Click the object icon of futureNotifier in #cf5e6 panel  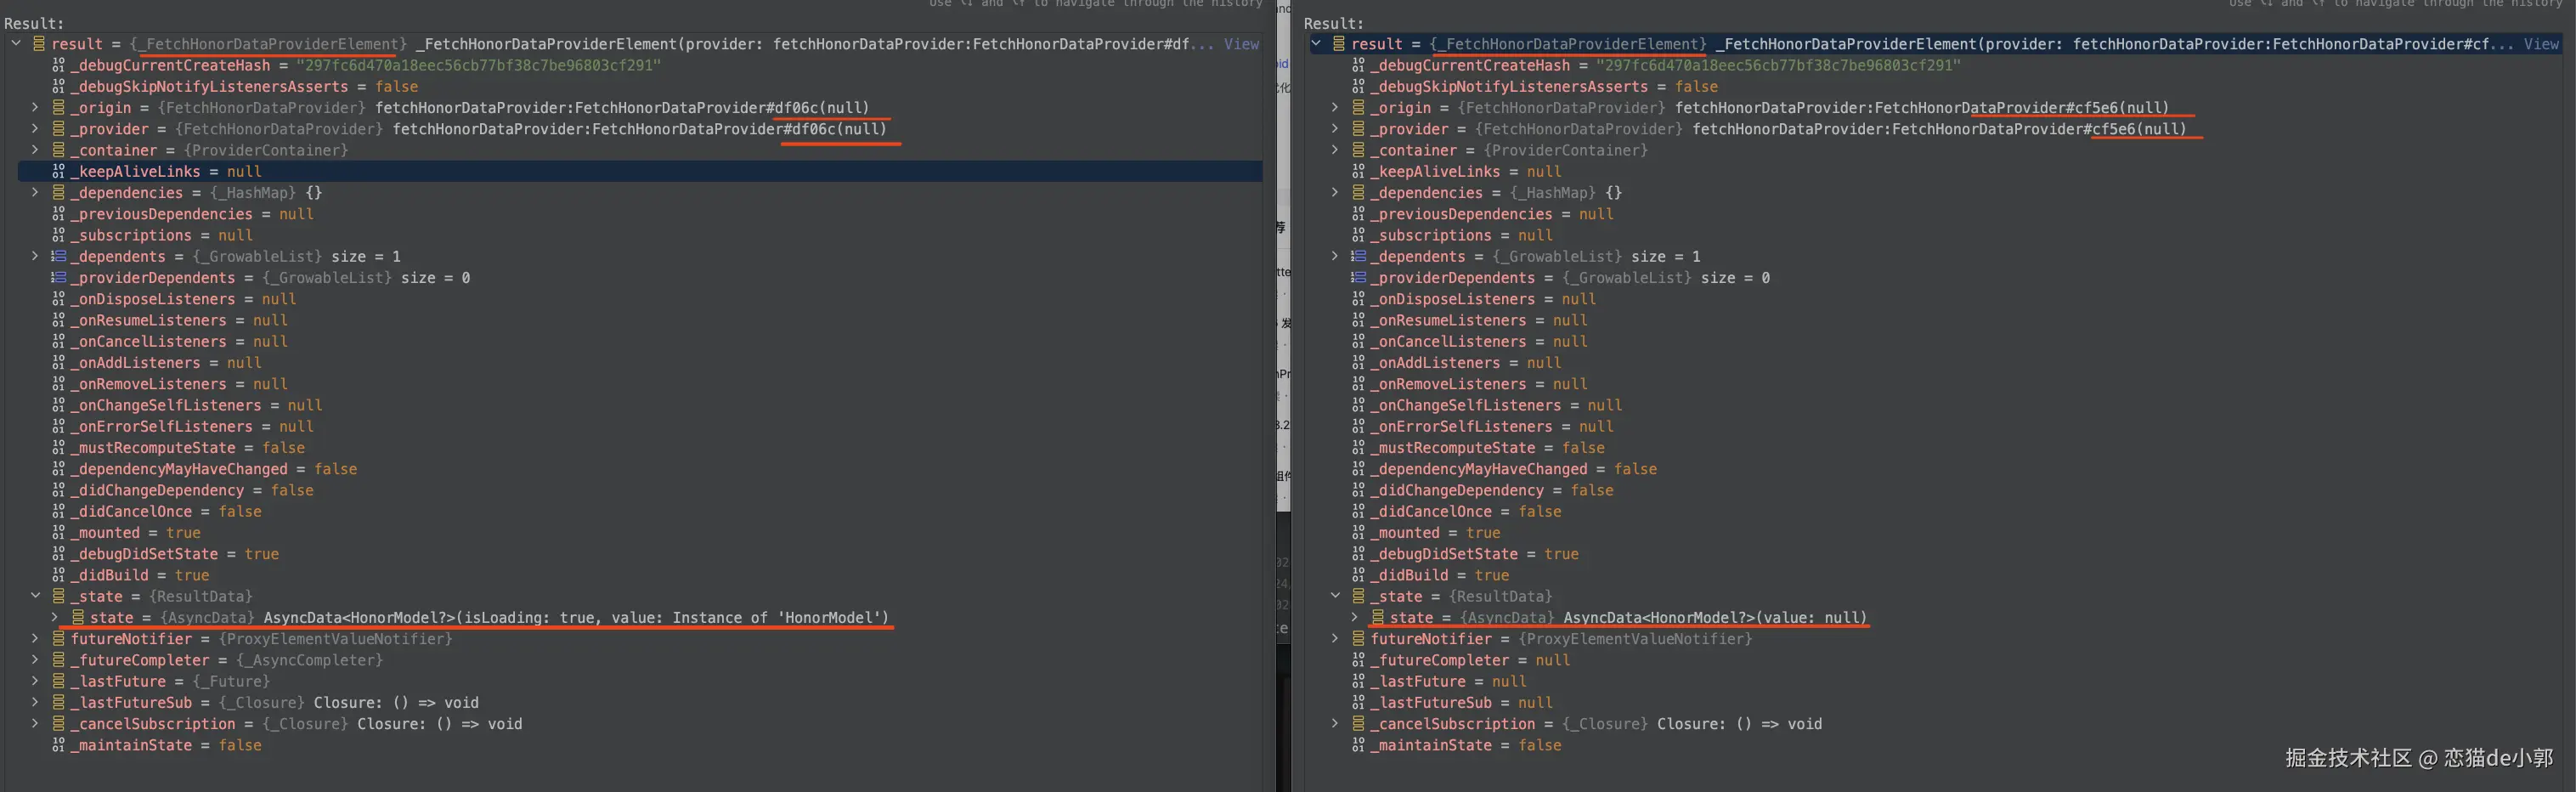tap(1358, 639)
